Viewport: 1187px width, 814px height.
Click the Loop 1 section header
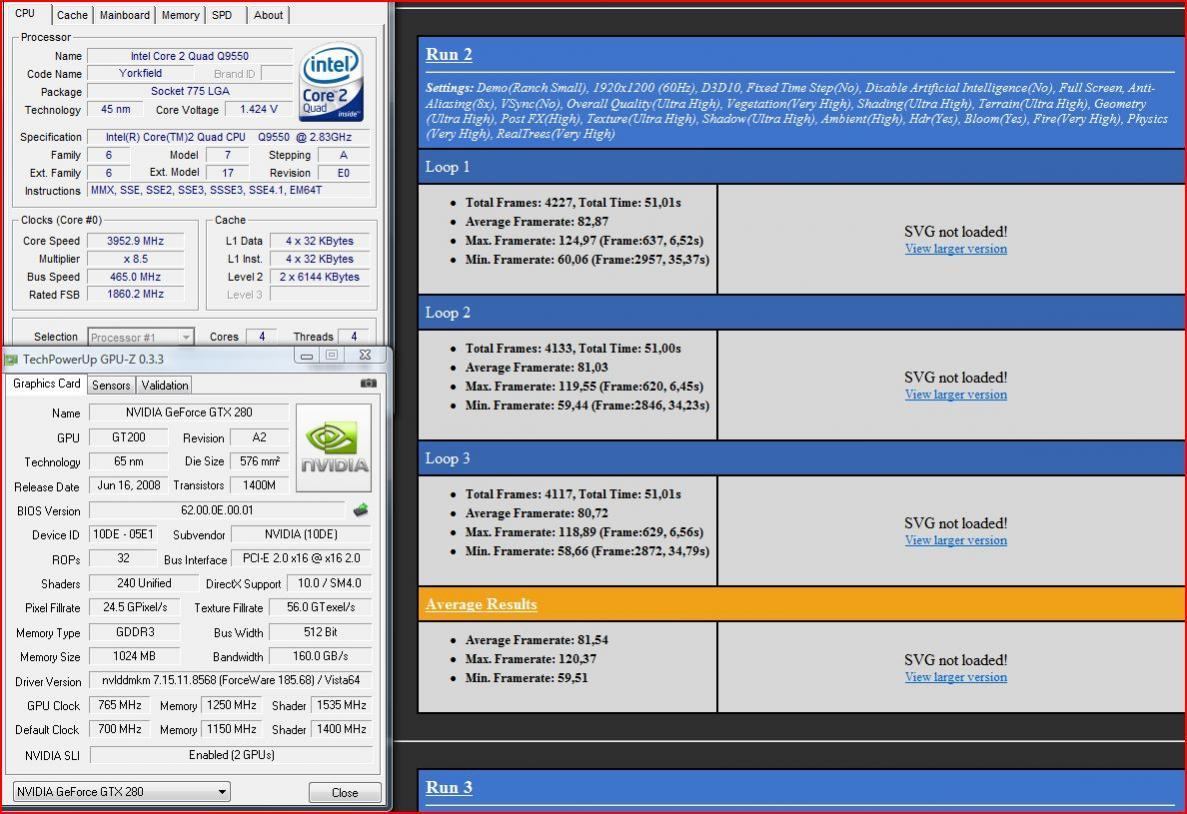pos(802,167)
